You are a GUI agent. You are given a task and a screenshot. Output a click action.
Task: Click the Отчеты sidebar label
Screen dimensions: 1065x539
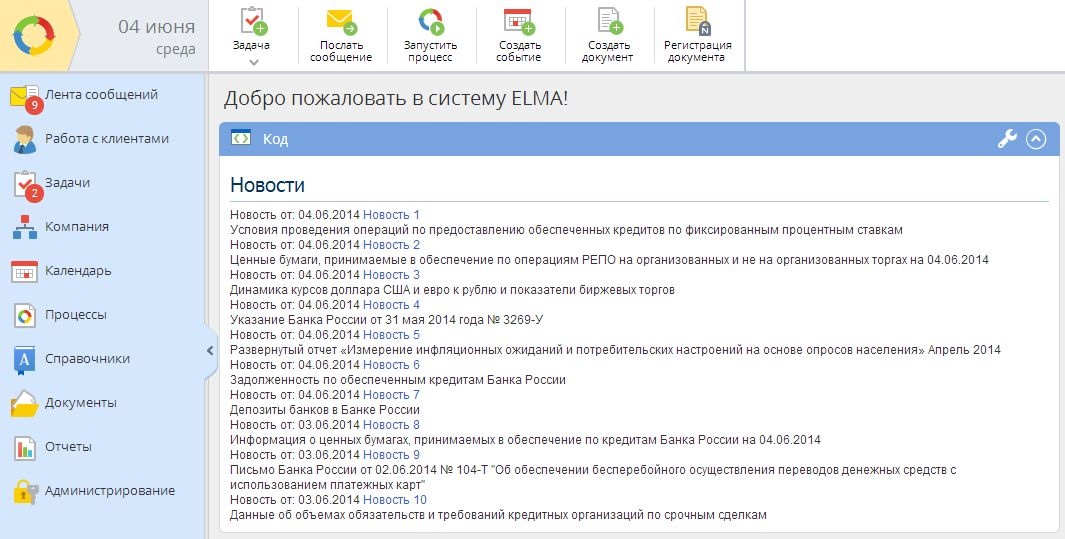(68, 447)
